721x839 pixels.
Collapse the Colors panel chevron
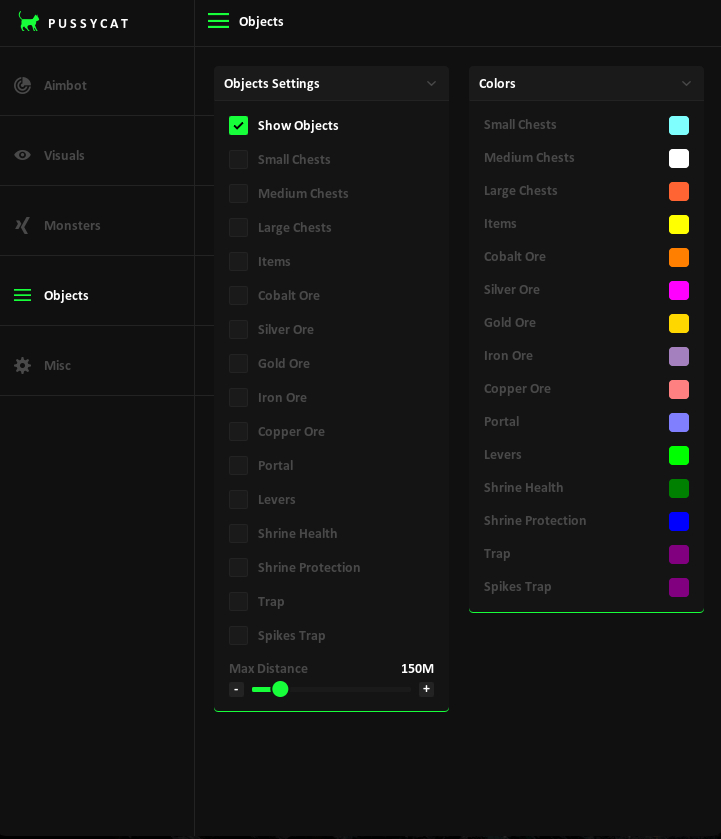686,83
